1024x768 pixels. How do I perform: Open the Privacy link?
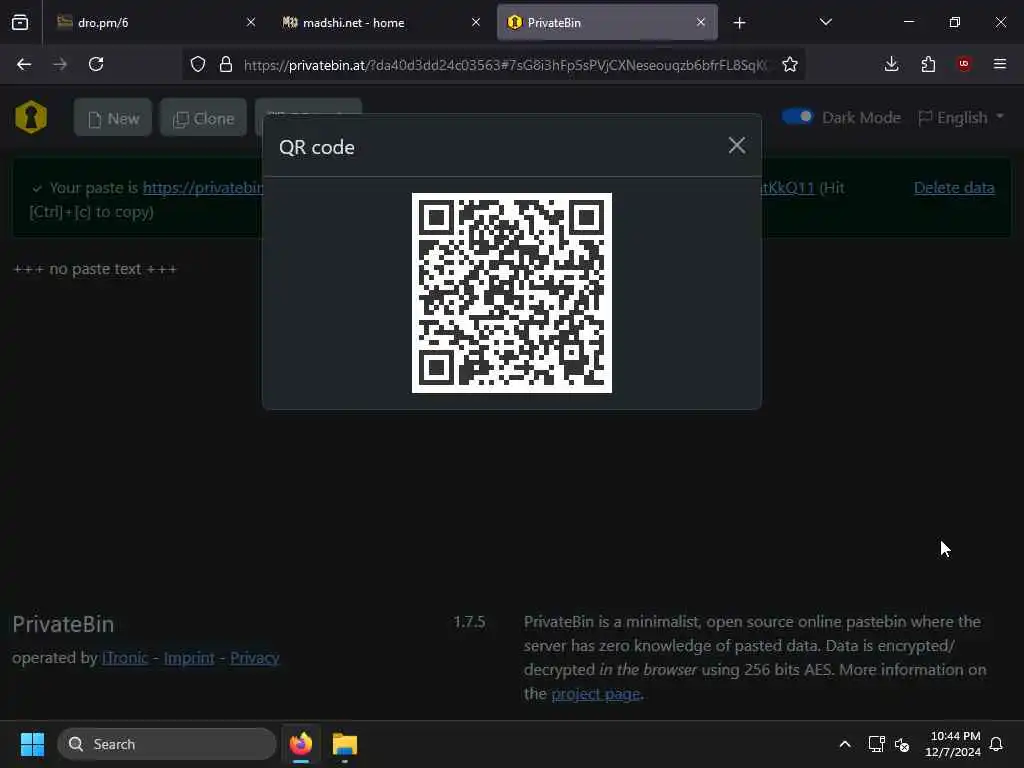click(x=255, y=658)
